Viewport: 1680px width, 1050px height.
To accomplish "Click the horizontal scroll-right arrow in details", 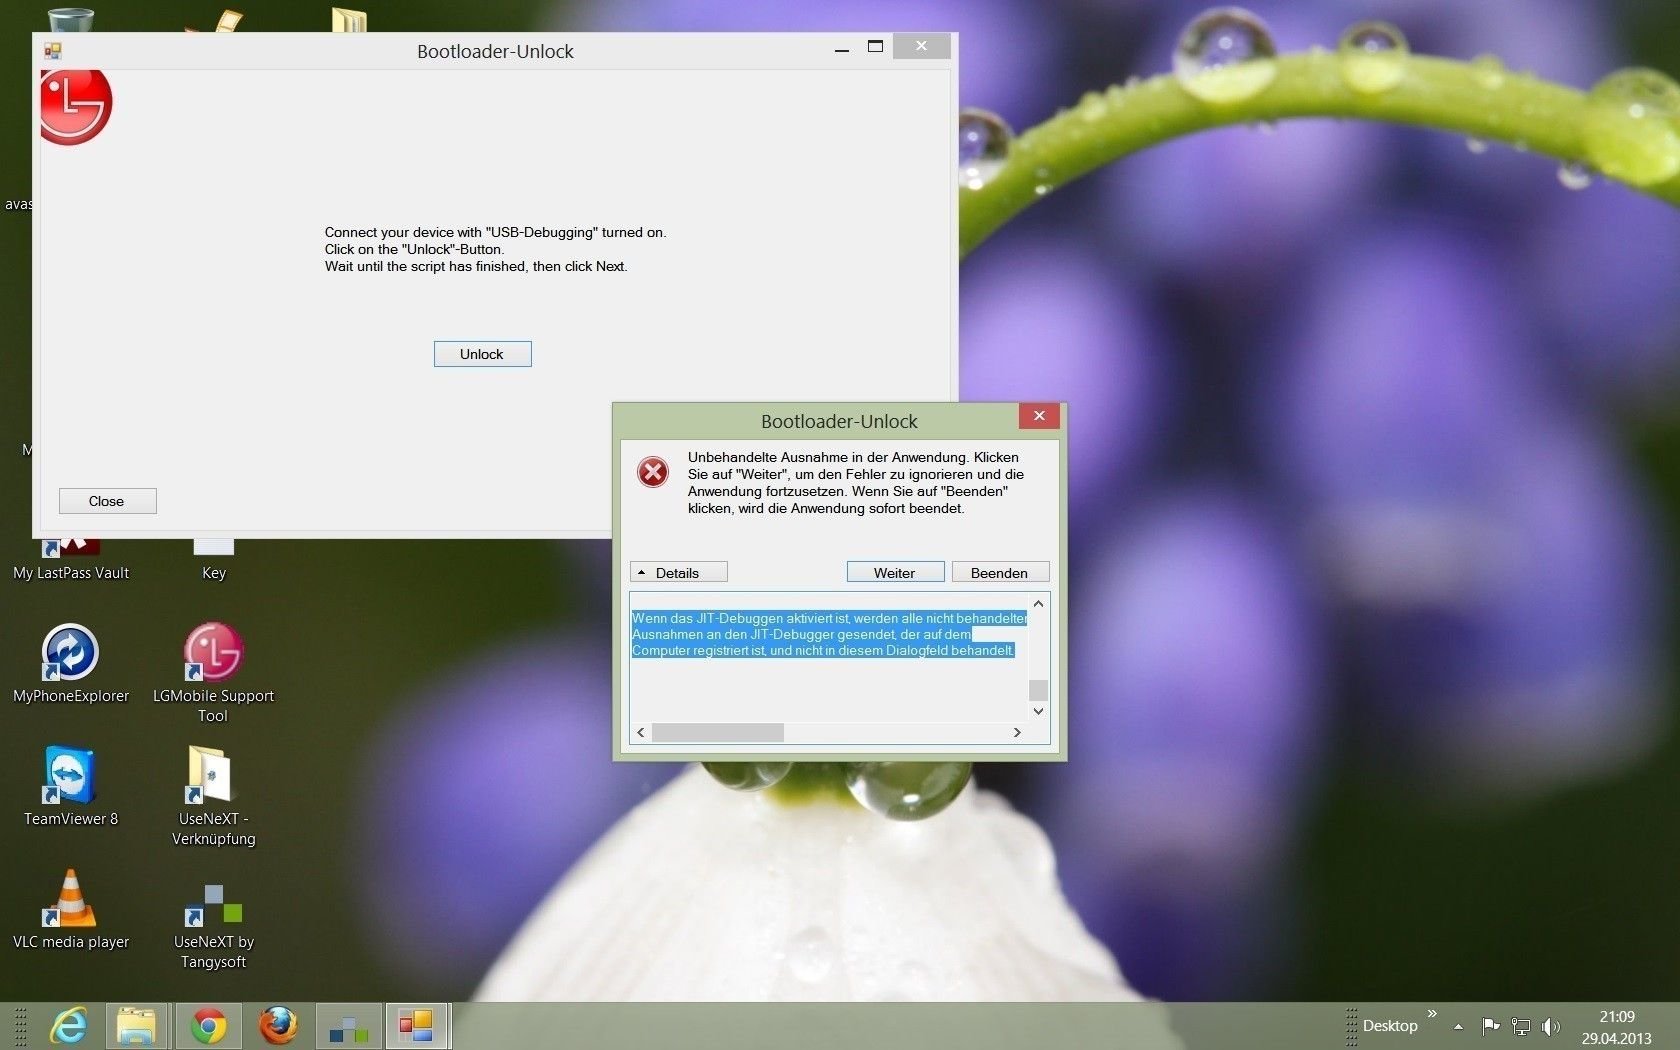I will (1017, 732).
